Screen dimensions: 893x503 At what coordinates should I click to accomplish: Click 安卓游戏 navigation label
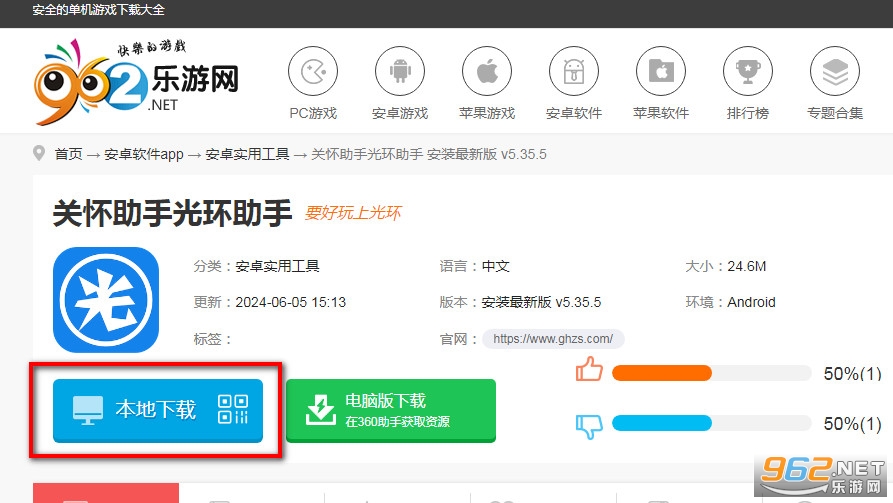(400, 113)
